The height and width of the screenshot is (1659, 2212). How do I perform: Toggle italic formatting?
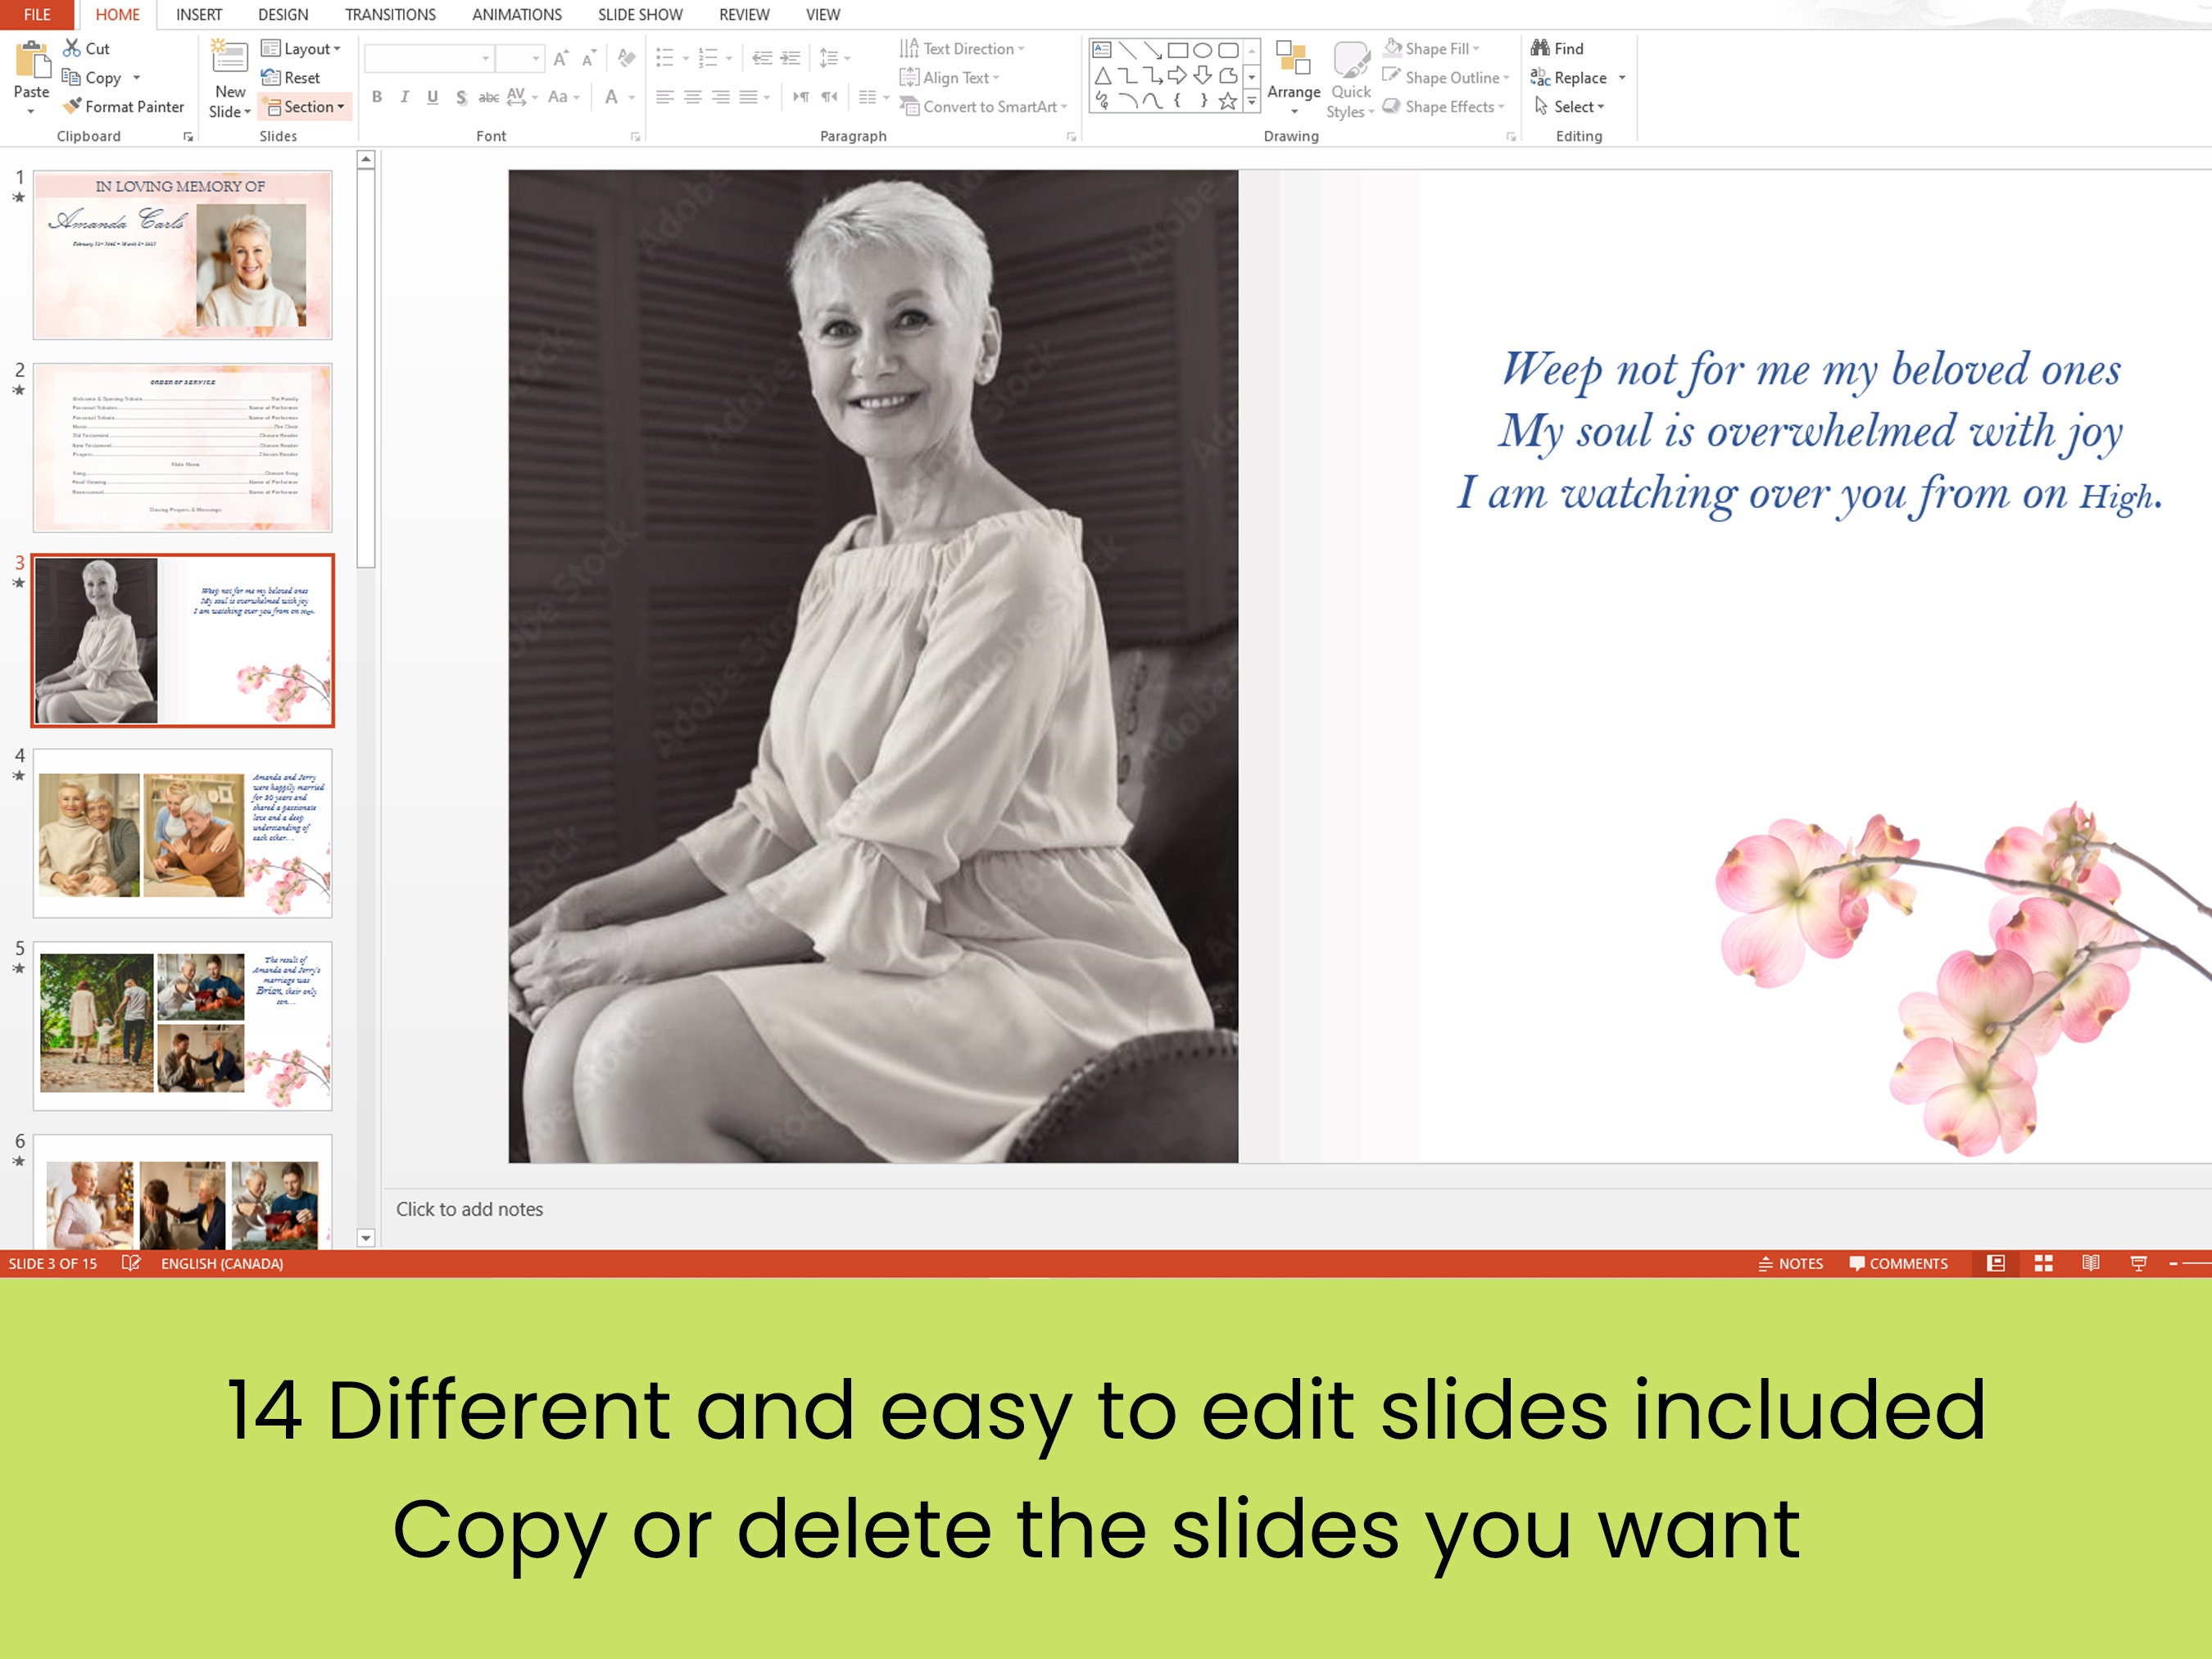[404, 96]
